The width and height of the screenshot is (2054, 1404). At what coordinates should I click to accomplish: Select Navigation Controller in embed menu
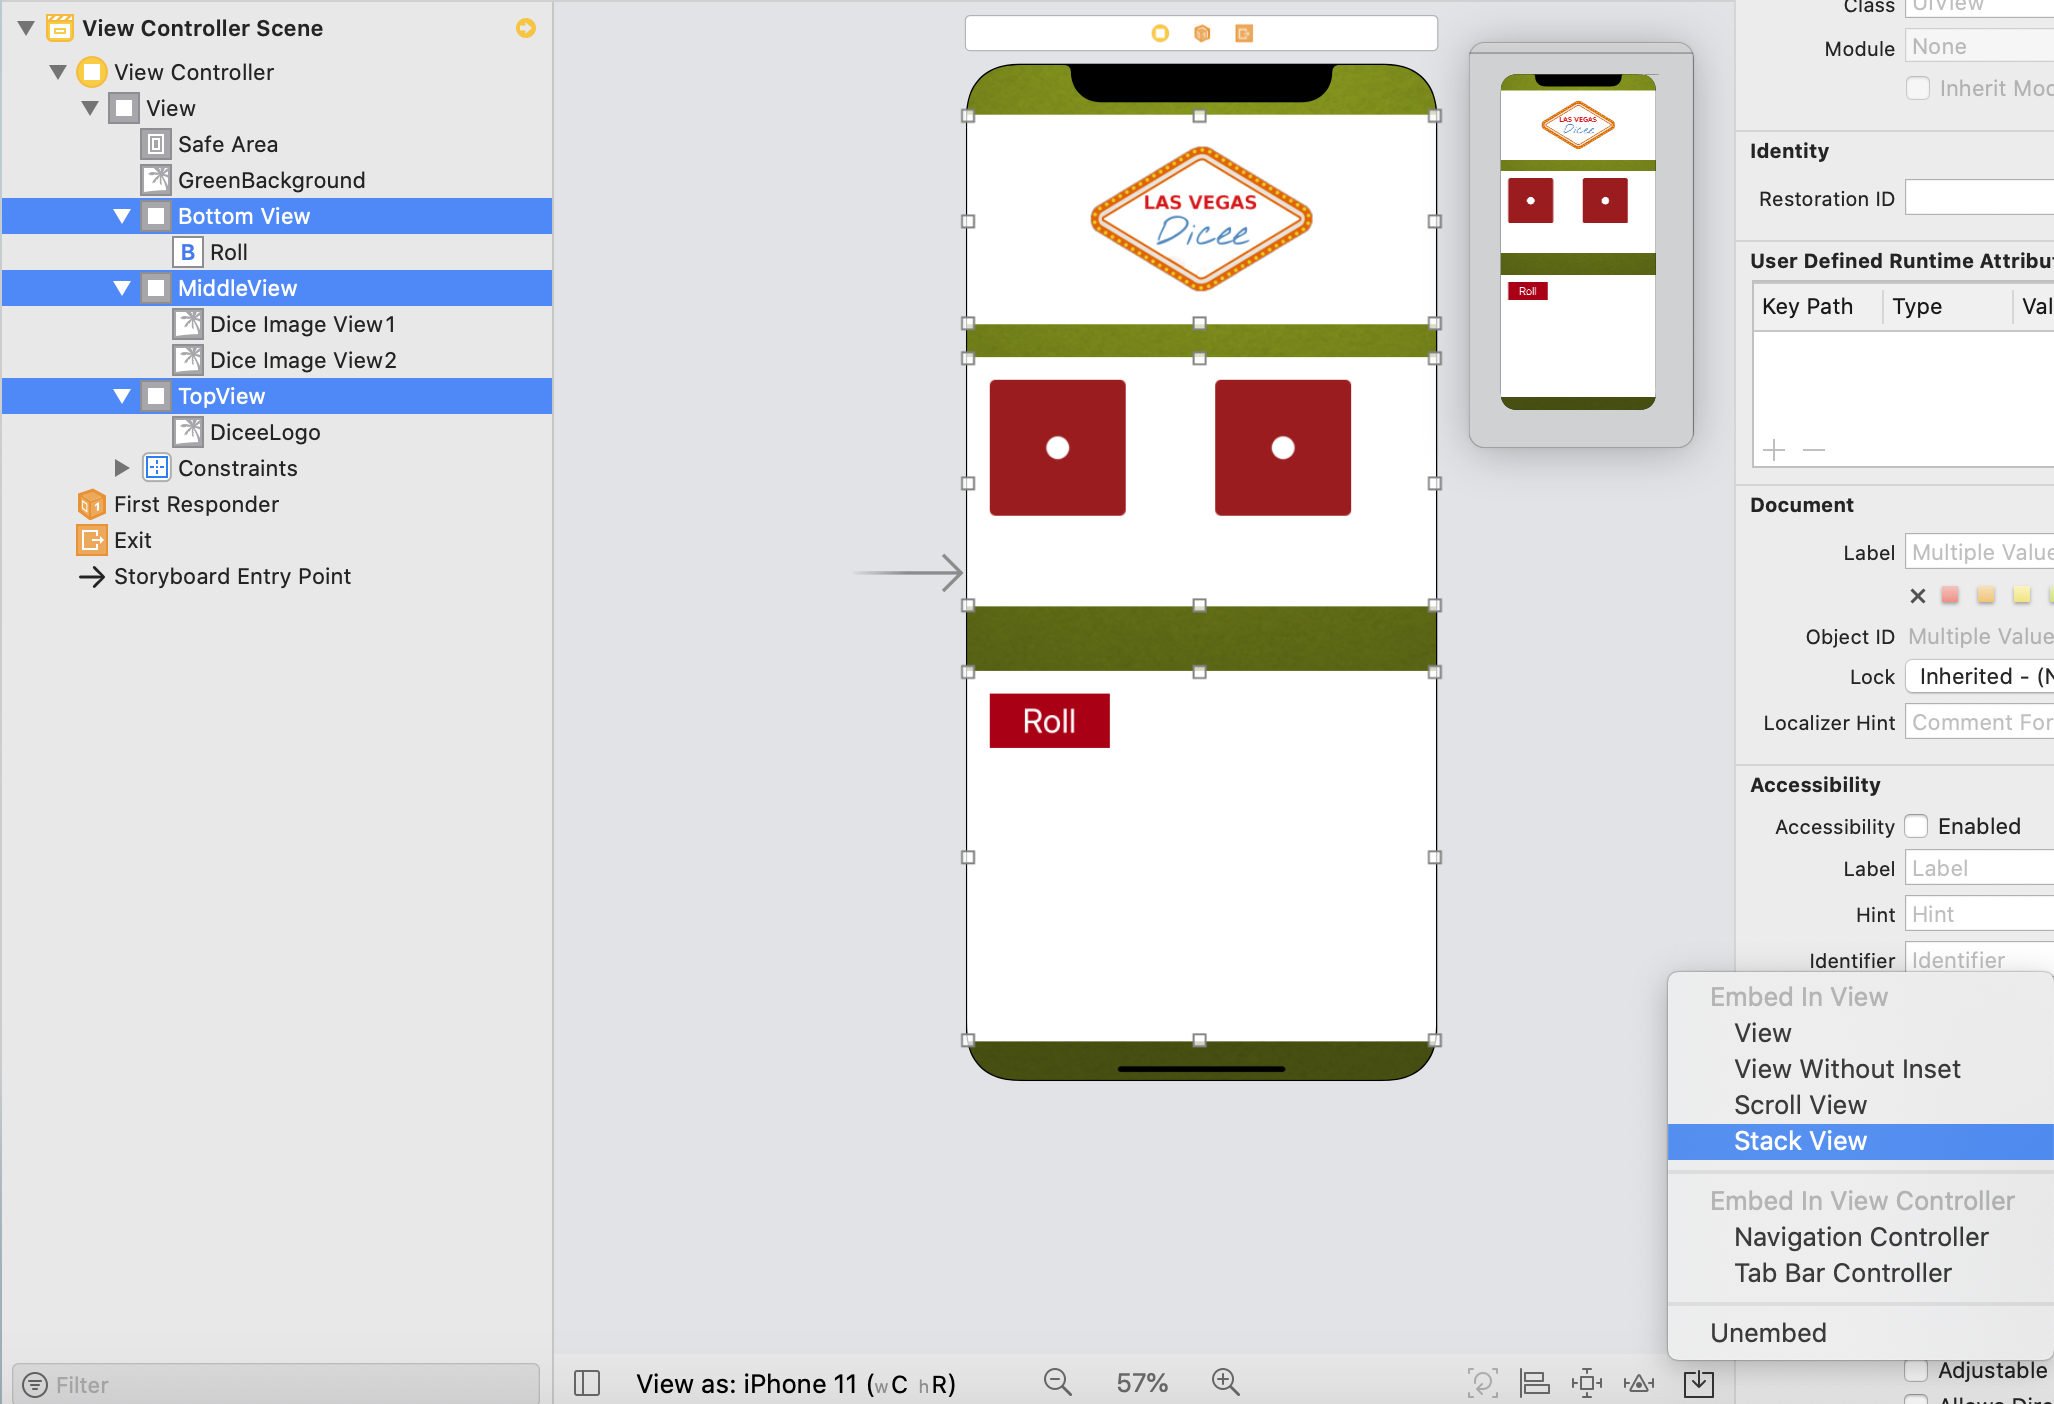(x=1861, y=1237)
